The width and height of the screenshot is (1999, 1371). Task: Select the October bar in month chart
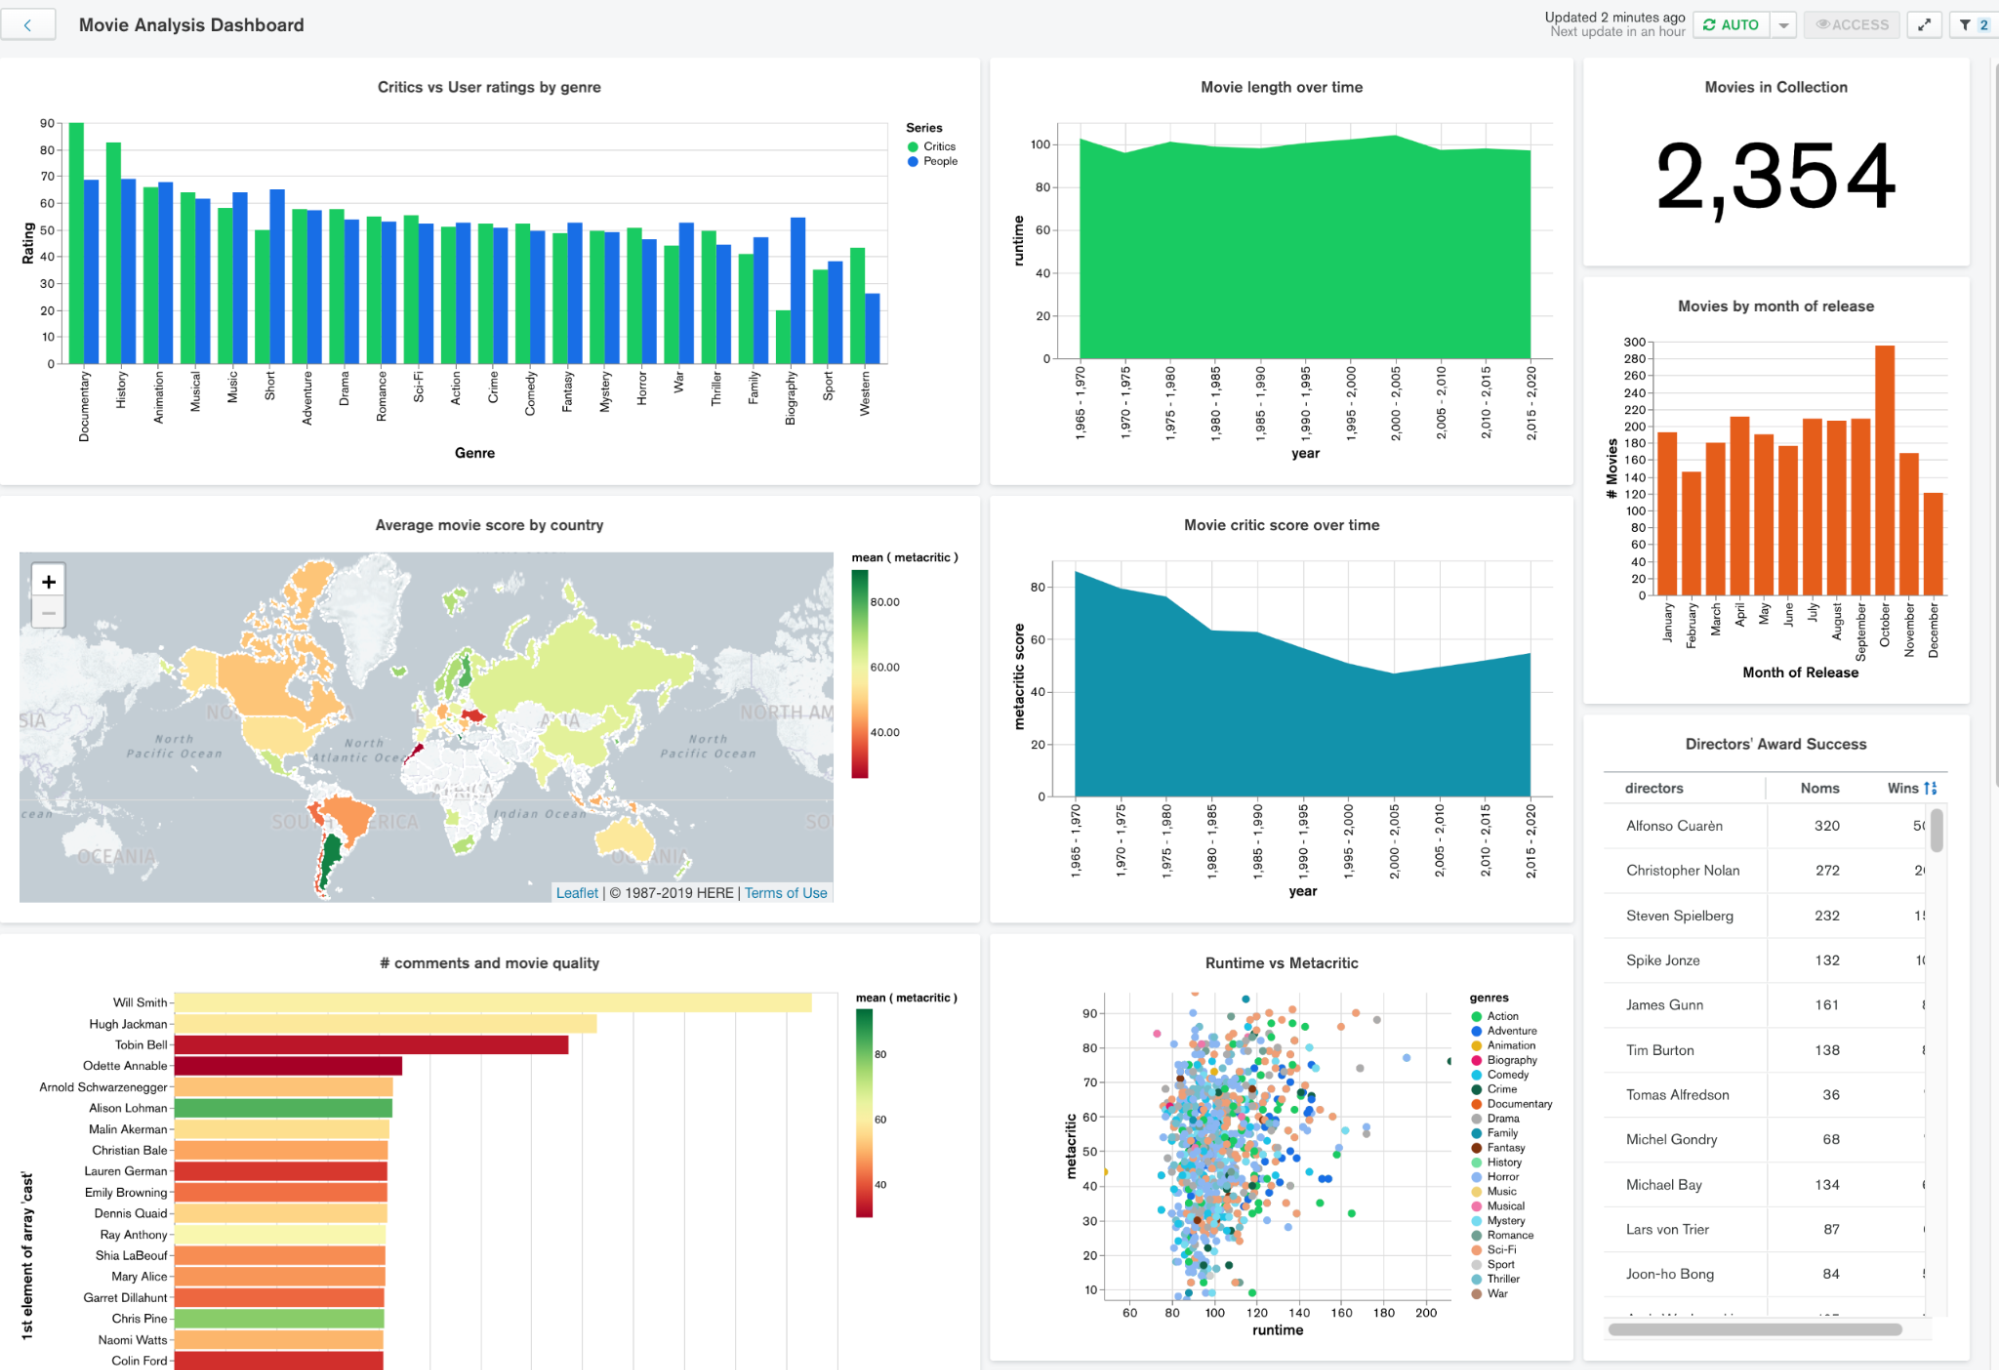point(1885,470)
